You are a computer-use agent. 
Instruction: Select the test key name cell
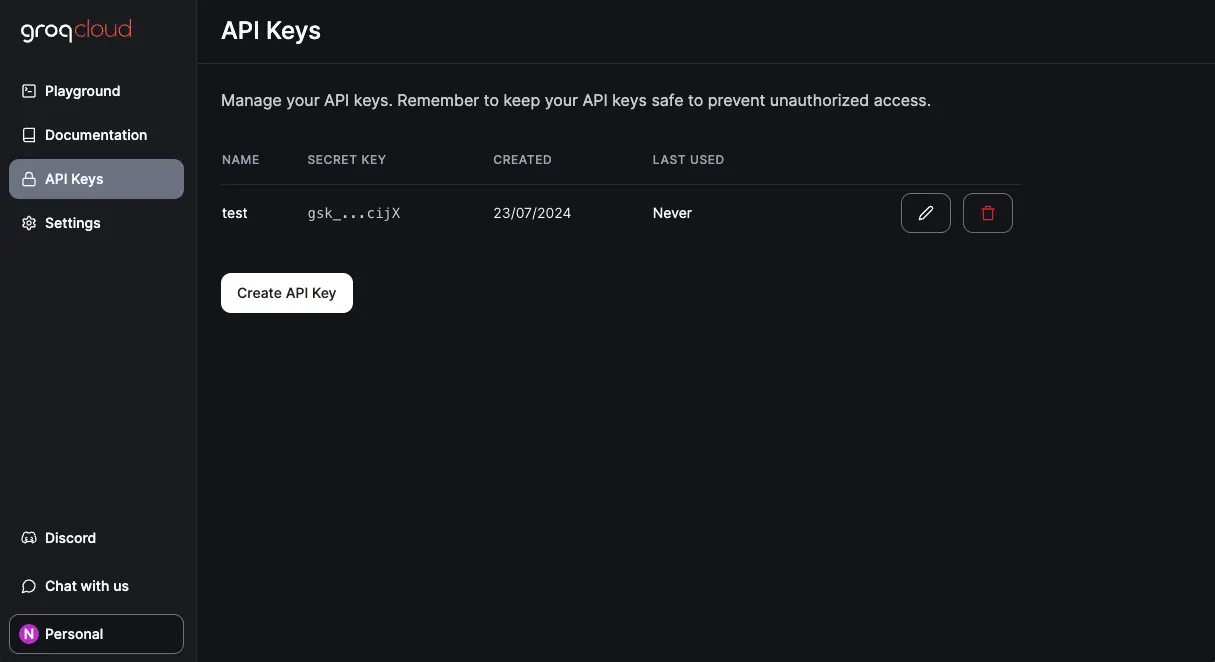[235, 213]
